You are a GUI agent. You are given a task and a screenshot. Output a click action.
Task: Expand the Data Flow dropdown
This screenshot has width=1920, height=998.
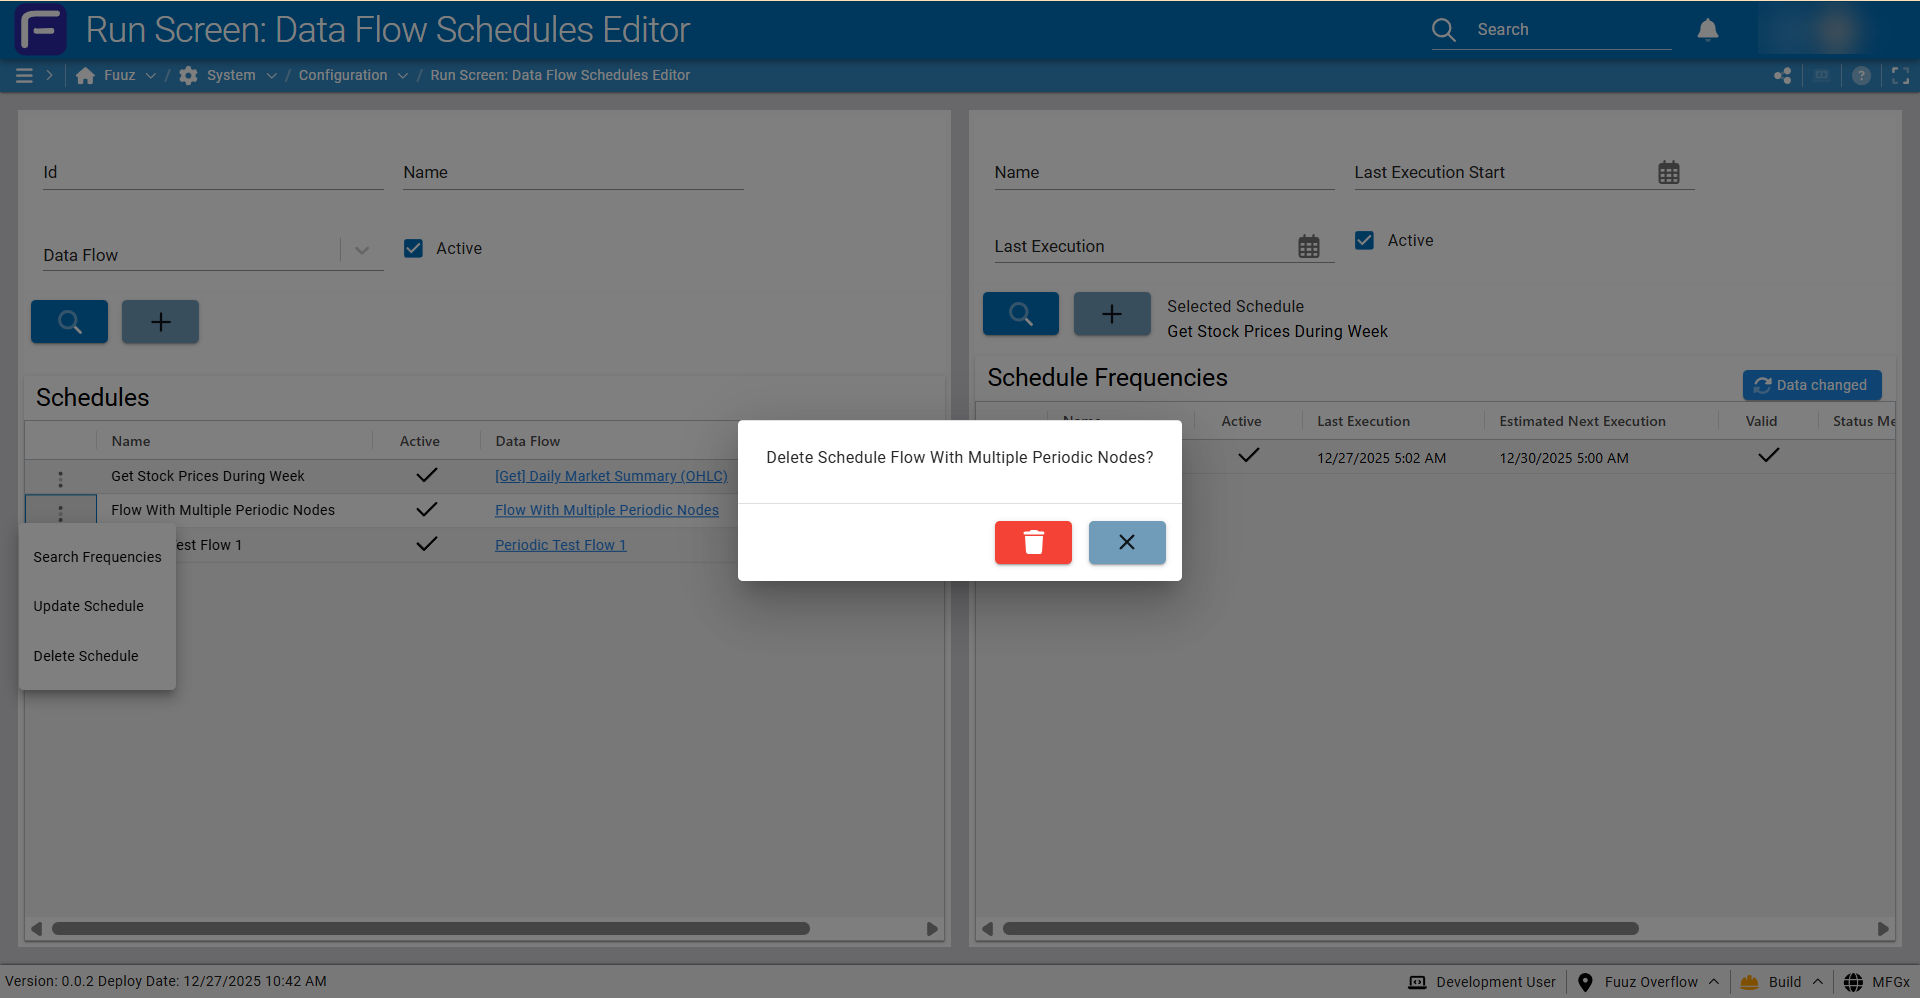(x=362, y=251)
